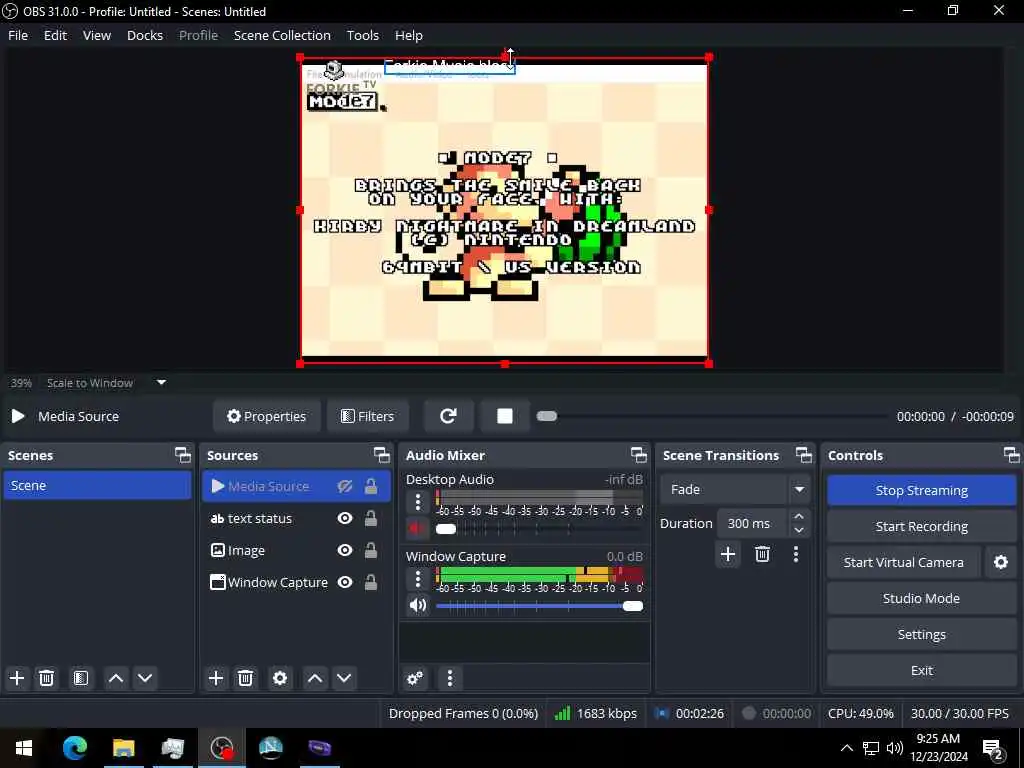Open source properties gear icon

coord(280,679)
